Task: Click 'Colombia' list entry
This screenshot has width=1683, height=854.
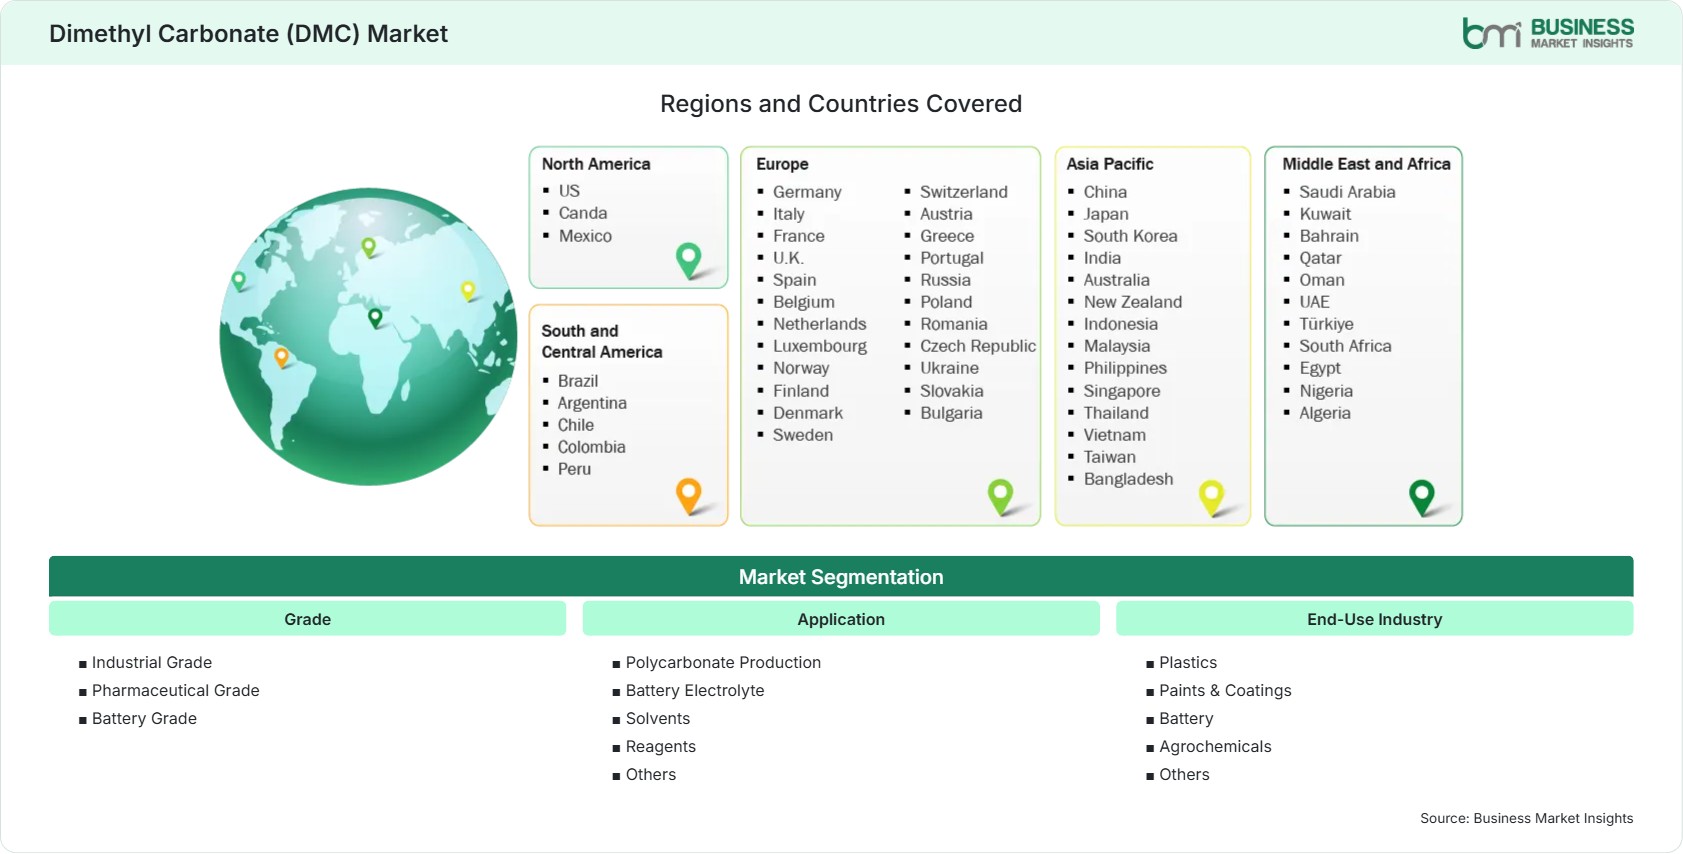Action: [x=591, y=447]
